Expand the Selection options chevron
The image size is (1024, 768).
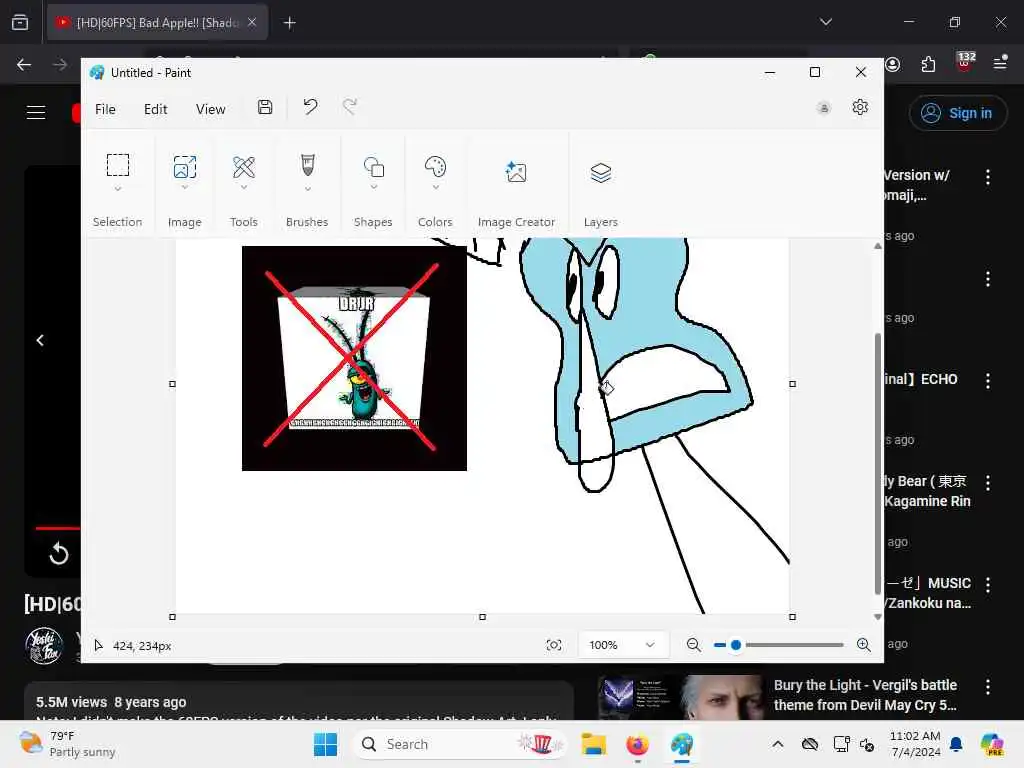(x=118, y=189)
